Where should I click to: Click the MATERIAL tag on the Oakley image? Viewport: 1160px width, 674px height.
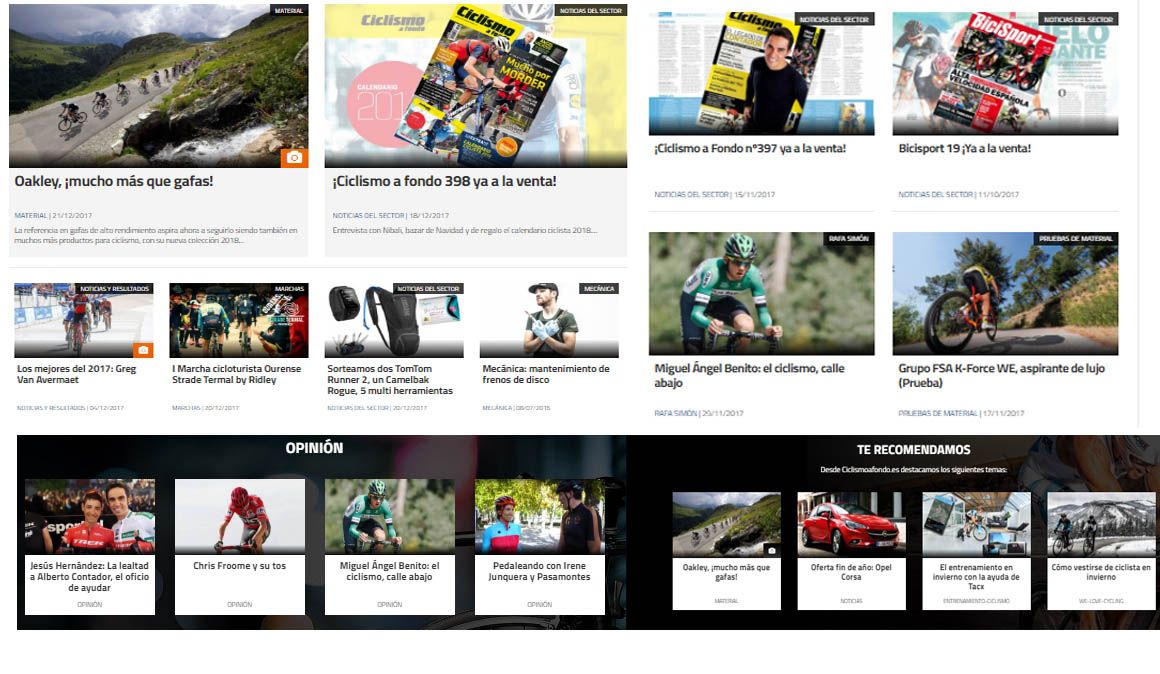tap(289, 10)
